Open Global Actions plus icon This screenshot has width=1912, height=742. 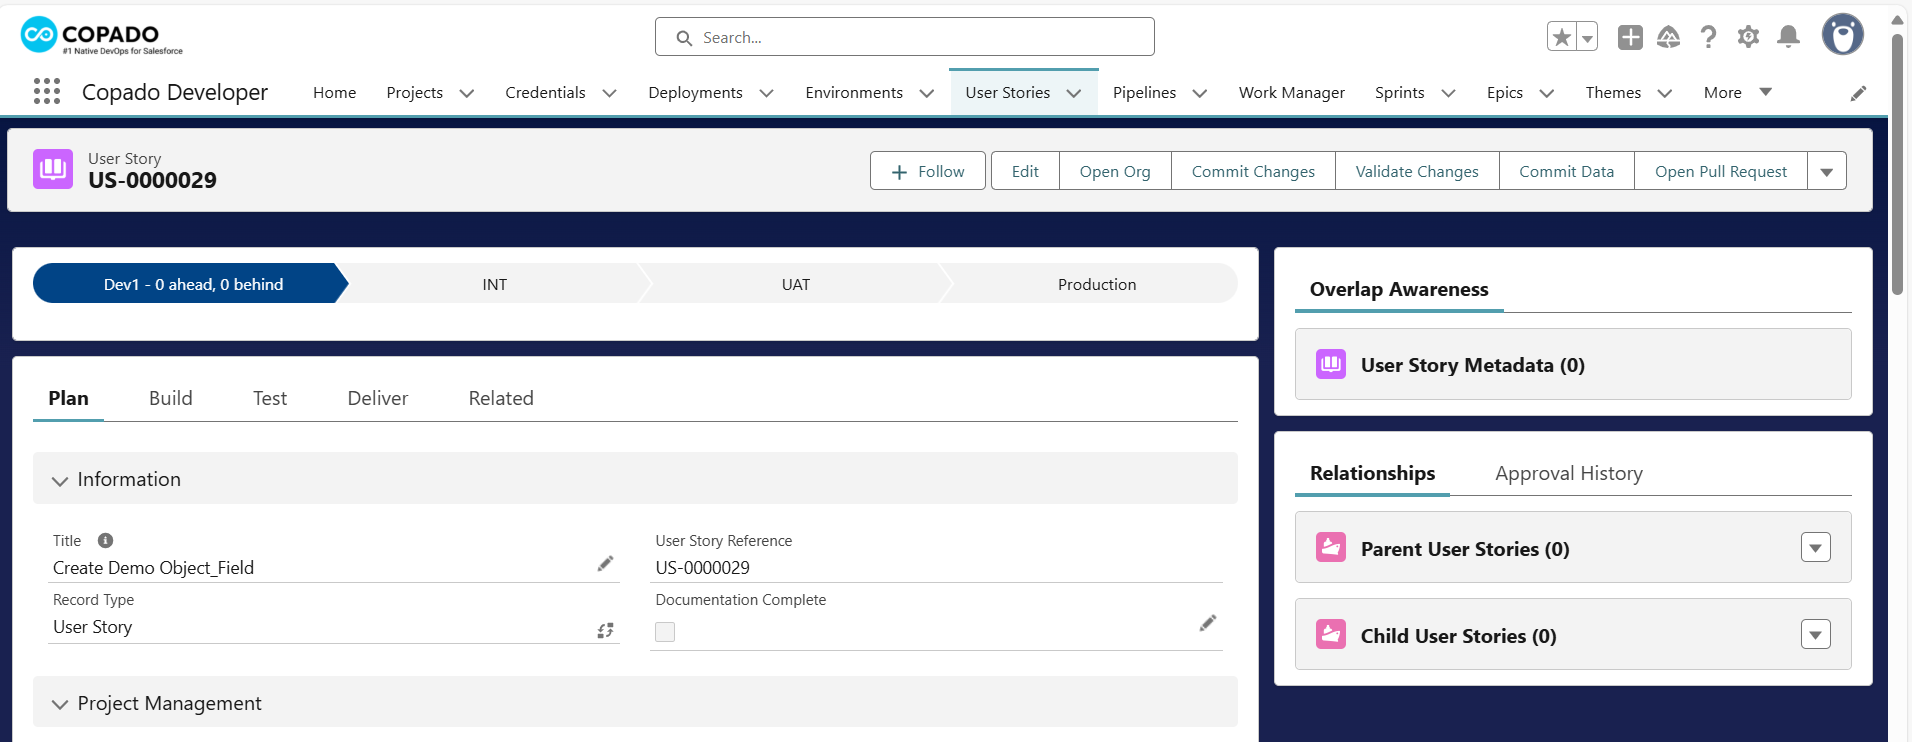tap(1630, 37)
